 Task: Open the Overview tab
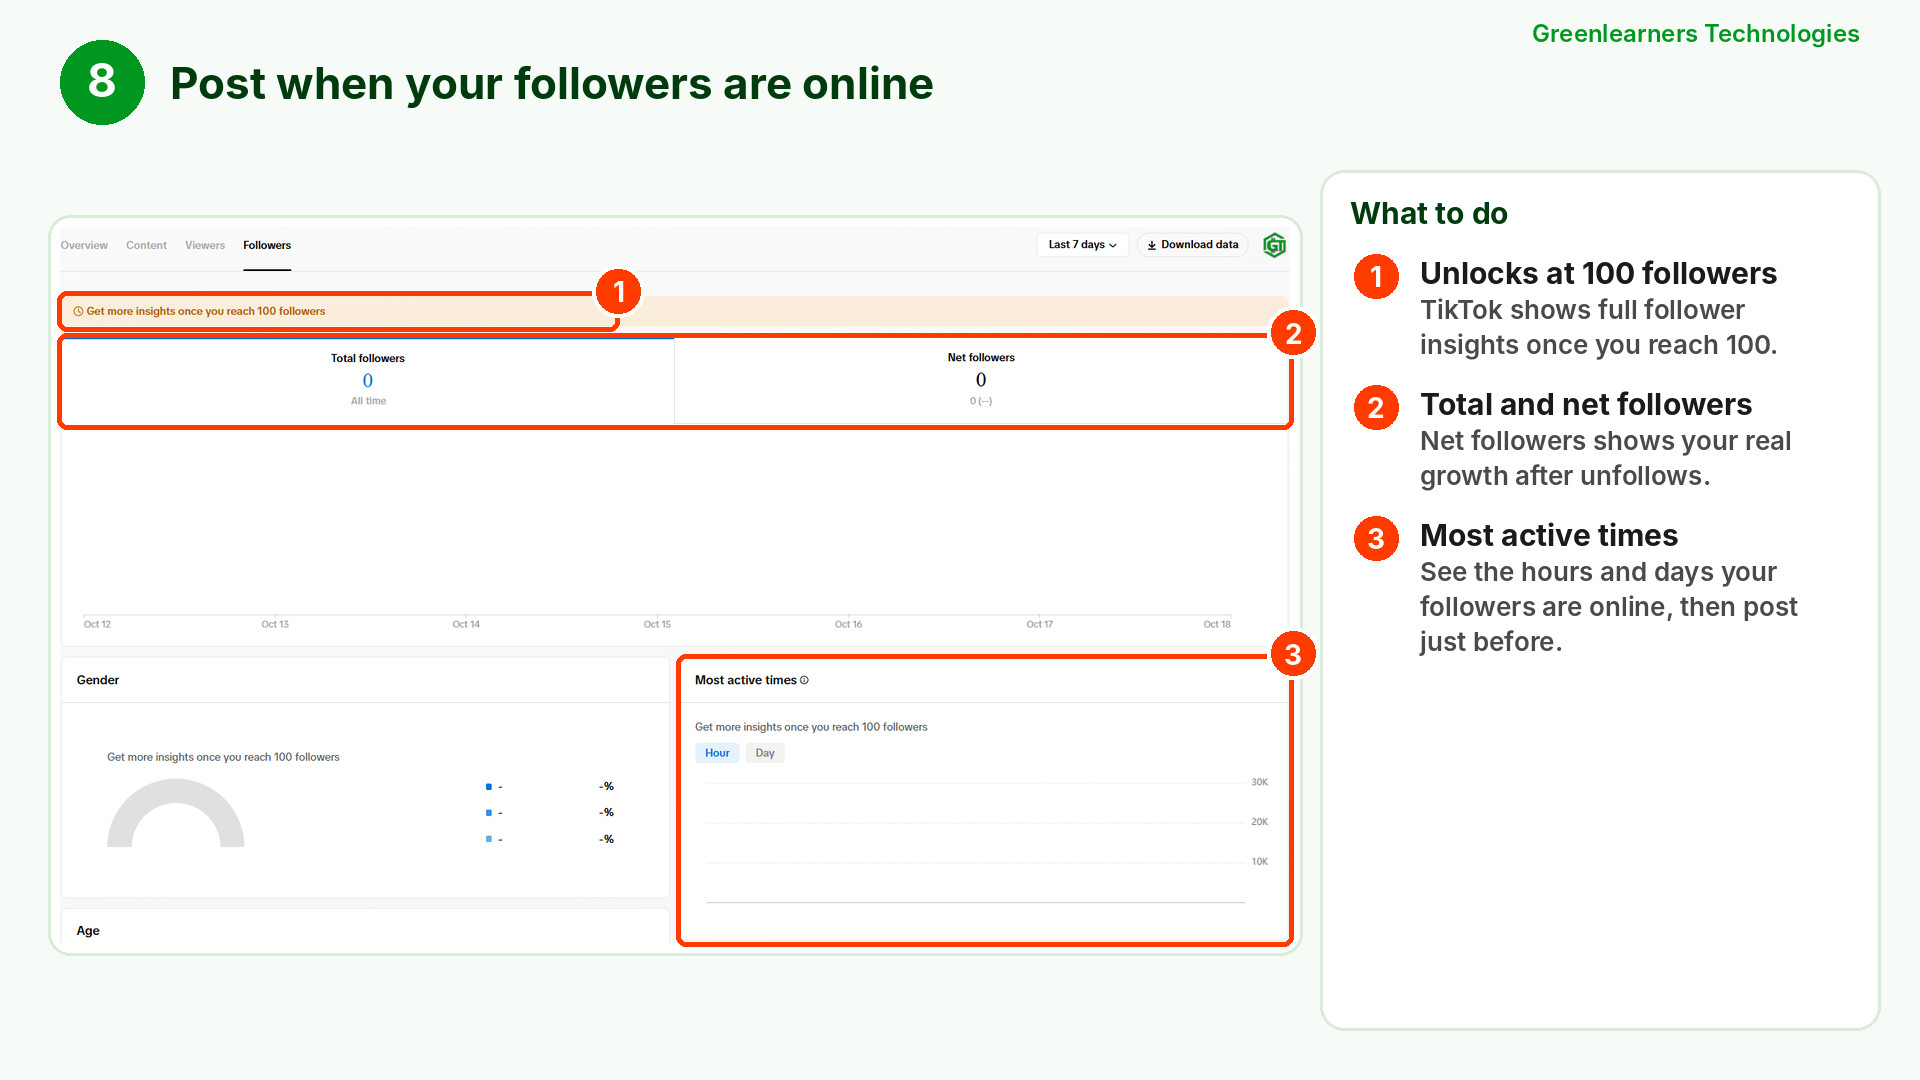pos(84,245)
